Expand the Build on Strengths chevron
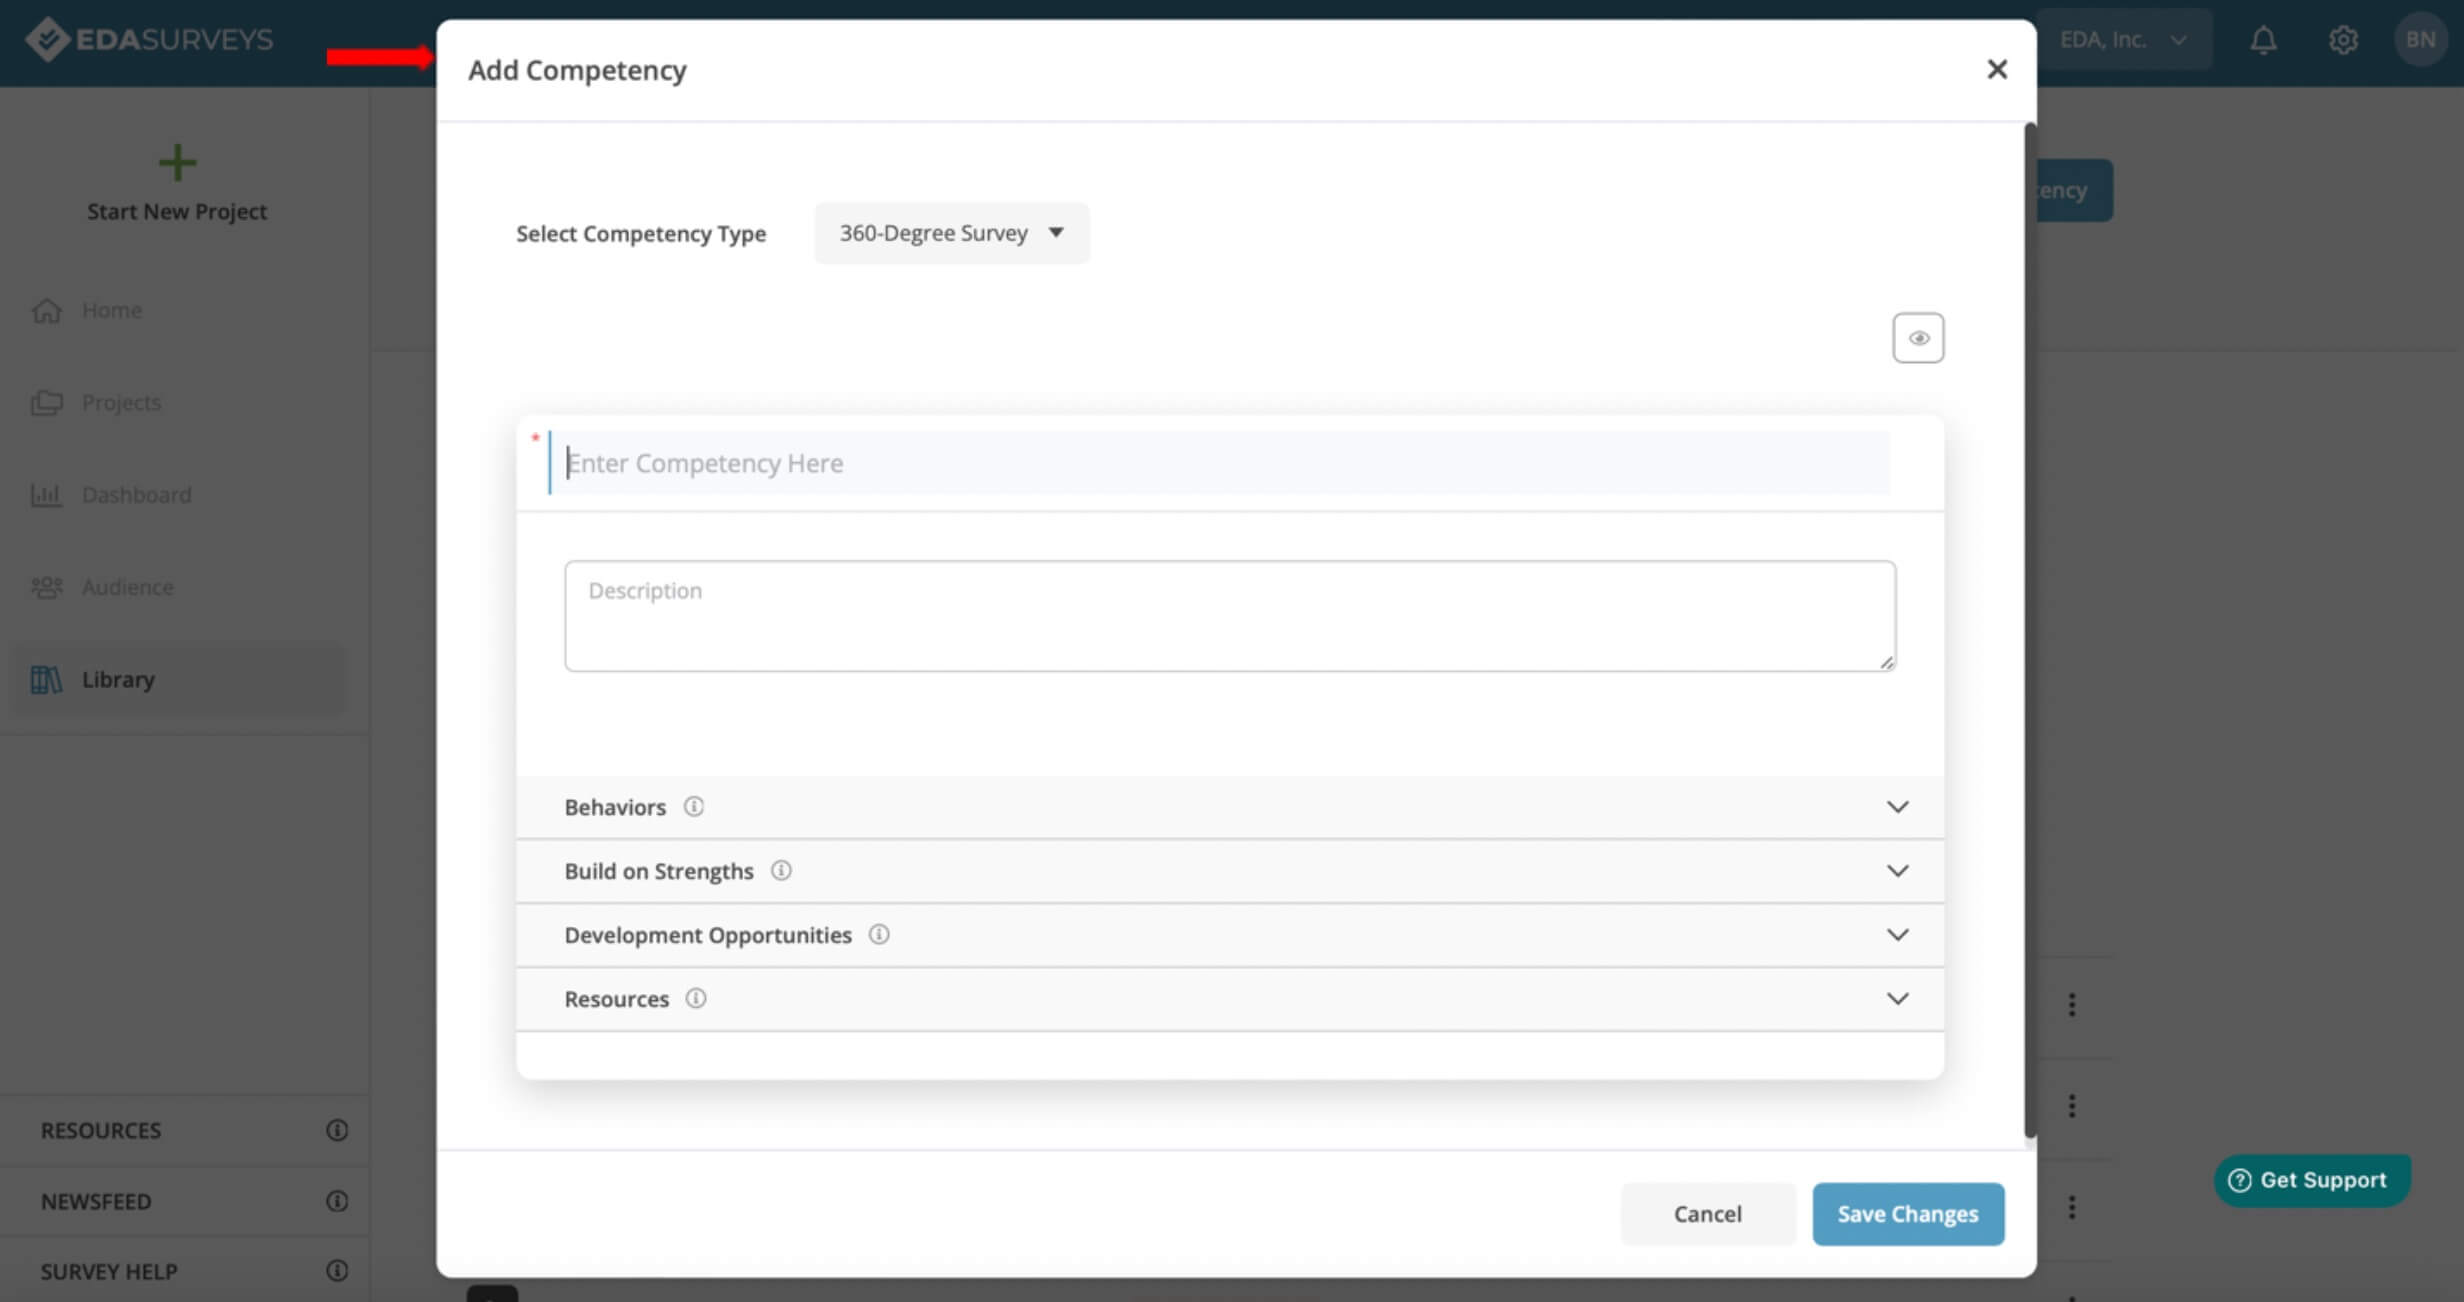2464x1302 pixels. [1897, 871]
